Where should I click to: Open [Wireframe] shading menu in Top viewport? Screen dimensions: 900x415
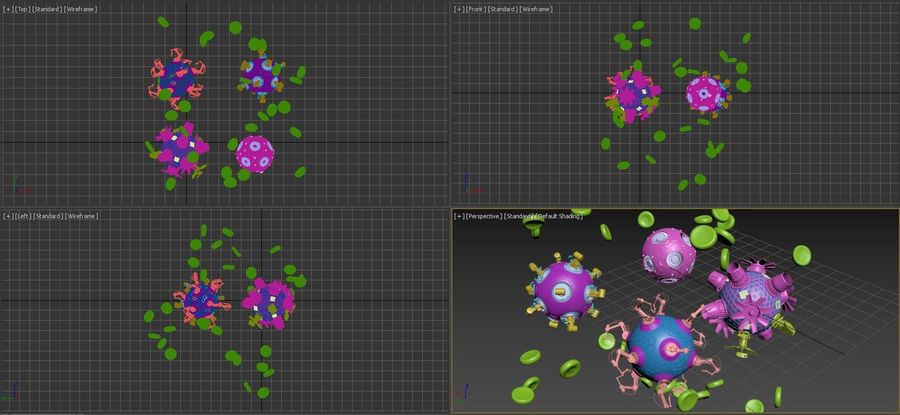click(x=80, y=8)
